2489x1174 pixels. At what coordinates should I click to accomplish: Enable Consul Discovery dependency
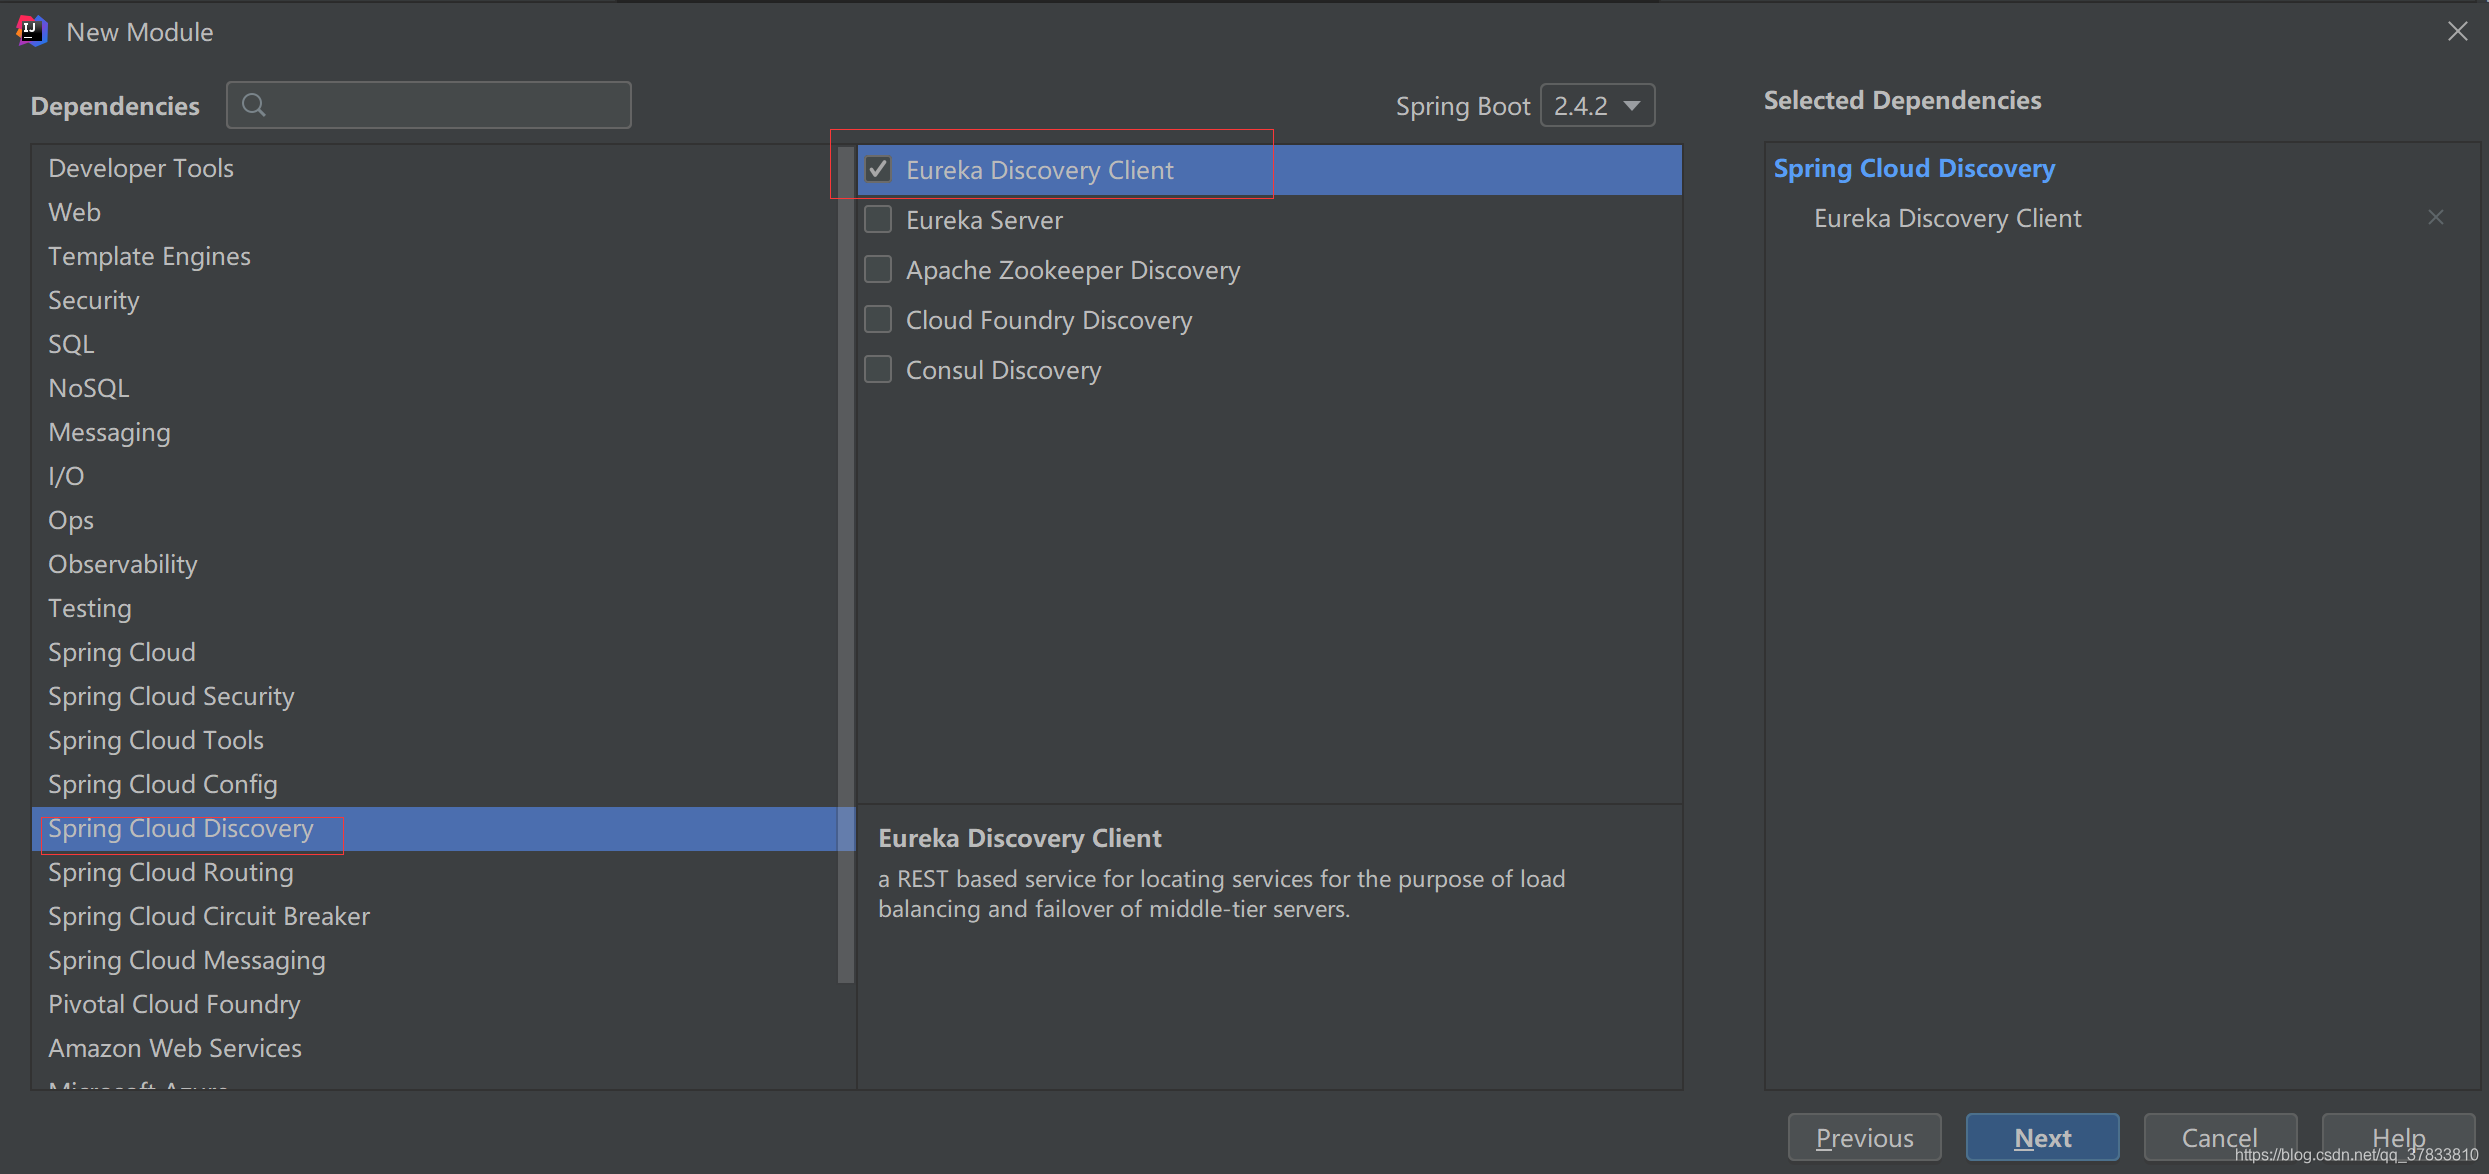click(878, 370)
